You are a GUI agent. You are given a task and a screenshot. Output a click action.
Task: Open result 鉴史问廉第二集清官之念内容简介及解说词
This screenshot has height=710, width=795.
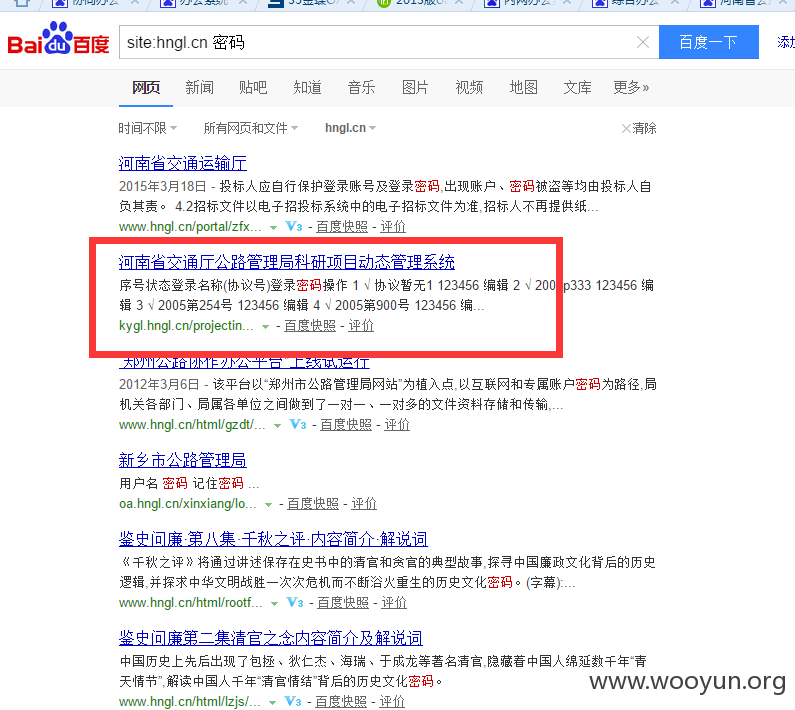(271, 638)
